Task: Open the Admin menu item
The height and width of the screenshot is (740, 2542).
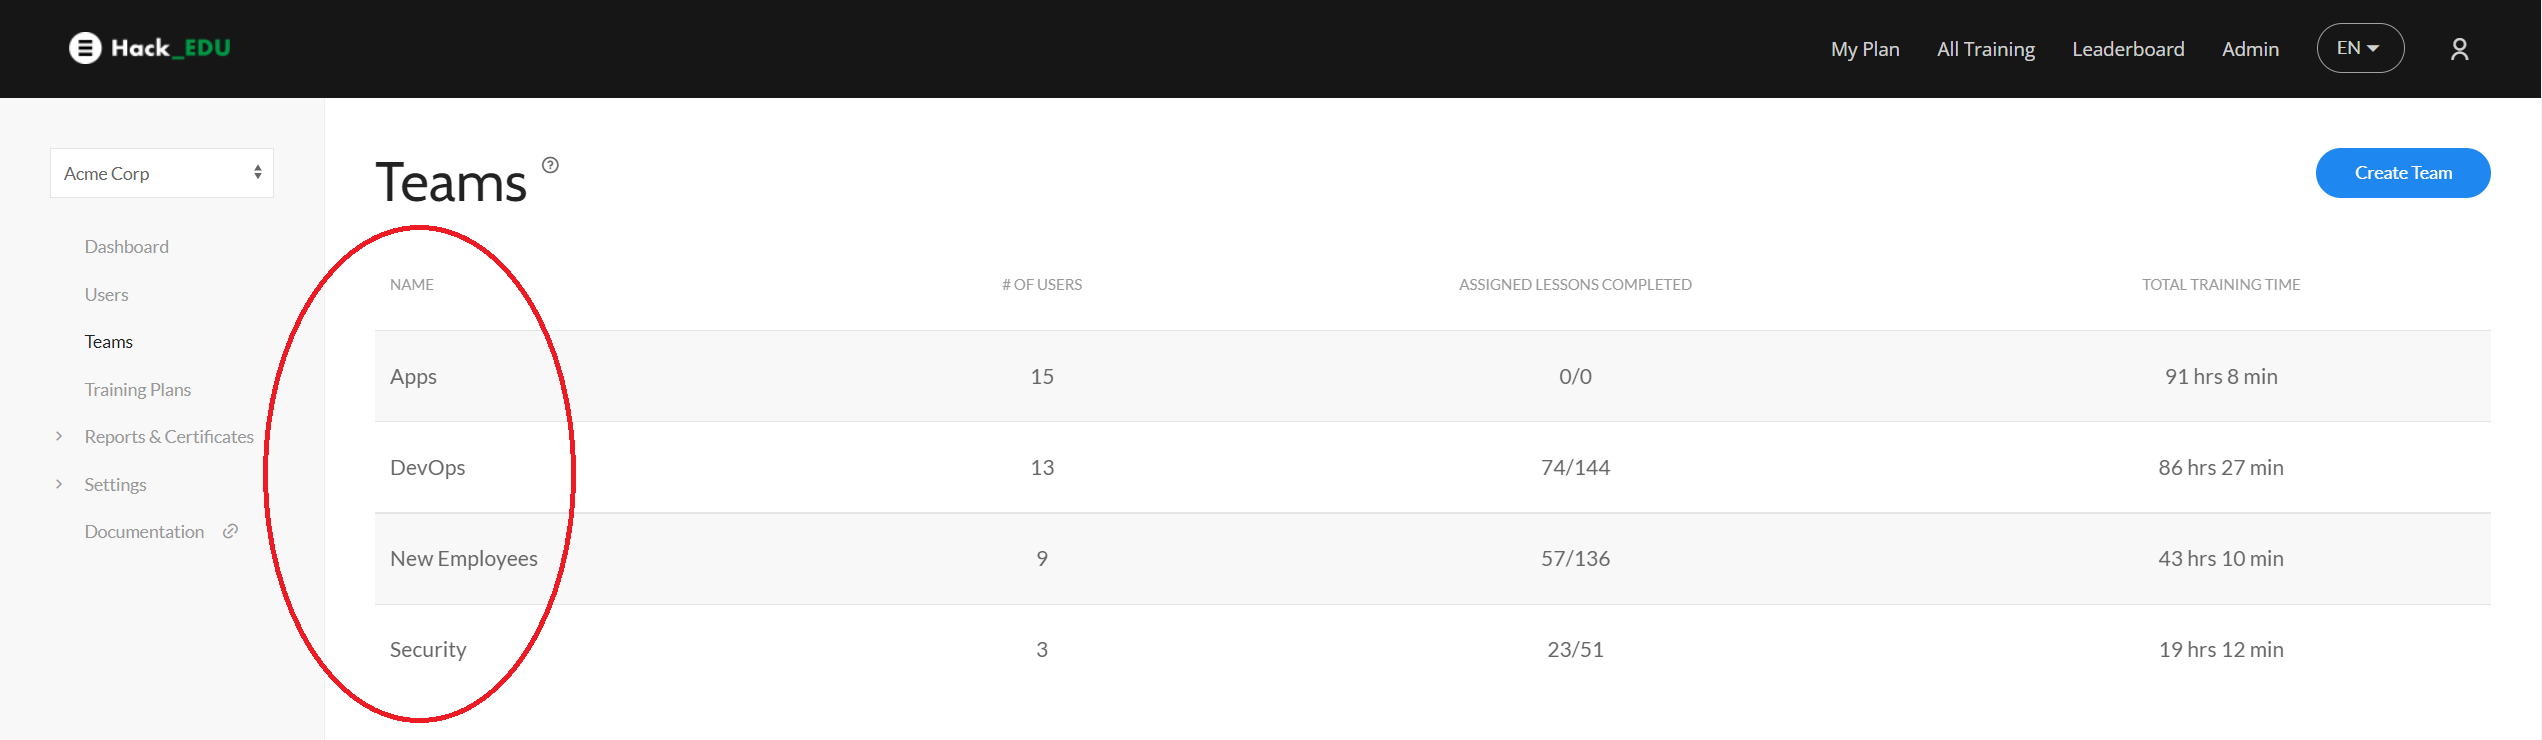Action: (x=2250, y=49)
